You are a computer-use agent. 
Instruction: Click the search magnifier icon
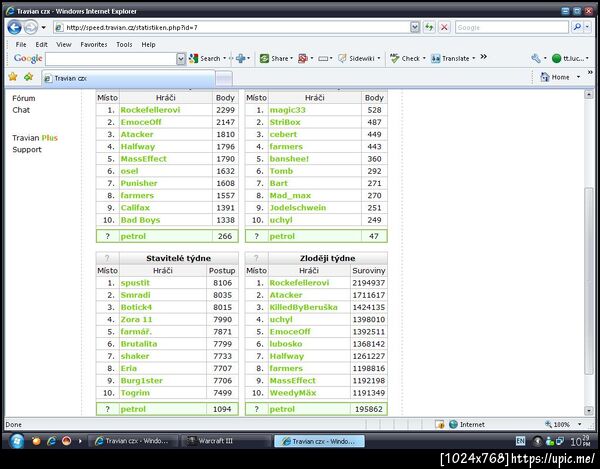pyautogui.click(x=577, y=27)
